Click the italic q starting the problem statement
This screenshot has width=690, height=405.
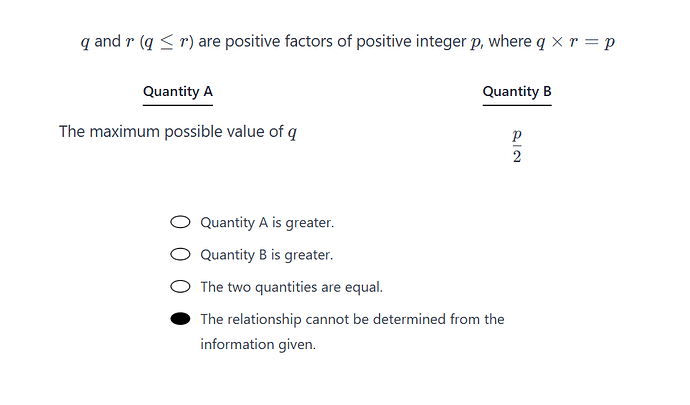click(x=85, y=42)
